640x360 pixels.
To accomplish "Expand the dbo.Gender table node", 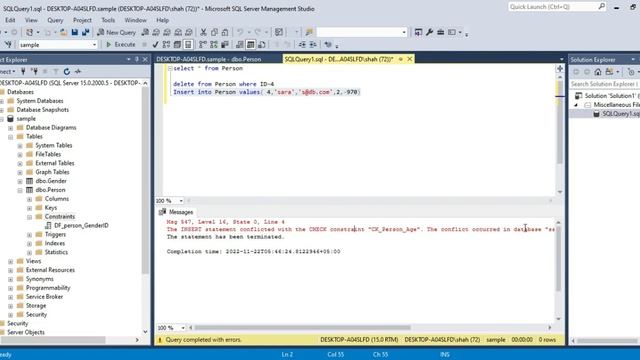I will pyautogui.click(x=20, y=181).
